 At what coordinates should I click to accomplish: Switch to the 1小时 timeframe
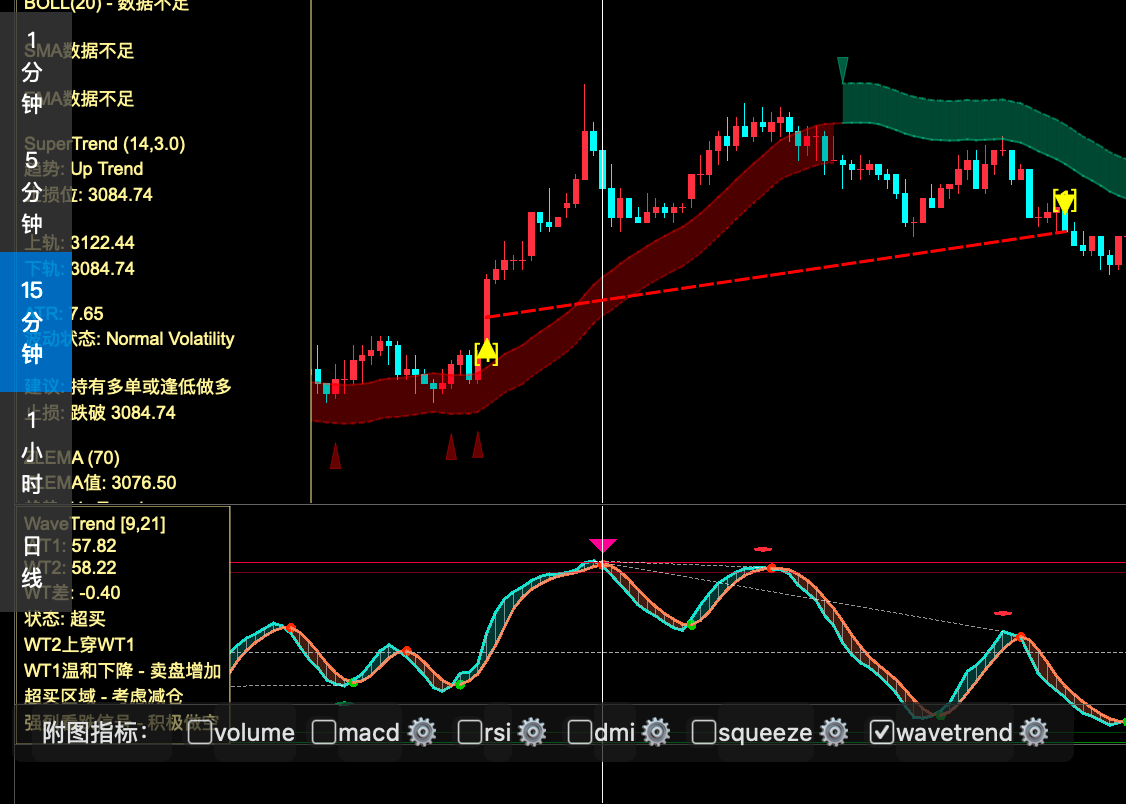tap(36, 452)
